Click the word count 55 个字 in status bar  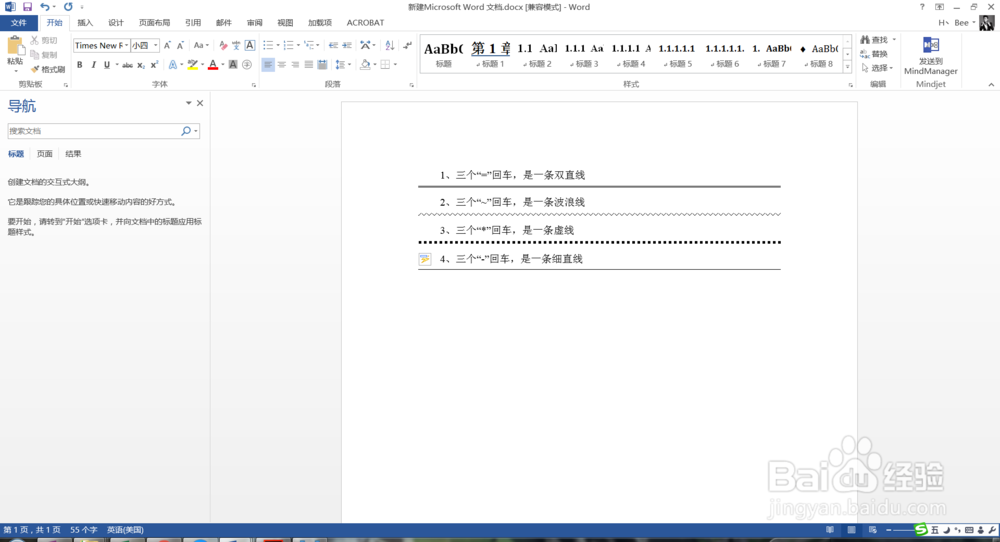click(84, 530)
